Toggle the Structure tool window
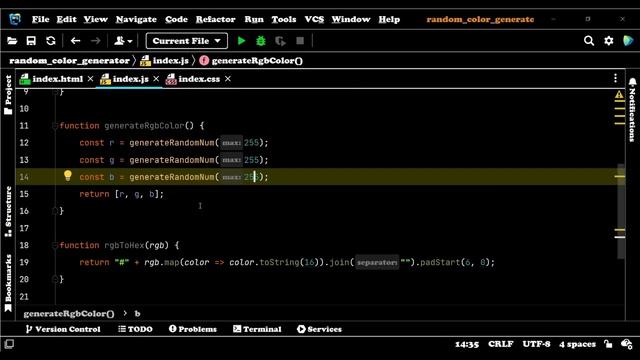This screenshot has width=640, height=360. [x=8, y=211]
